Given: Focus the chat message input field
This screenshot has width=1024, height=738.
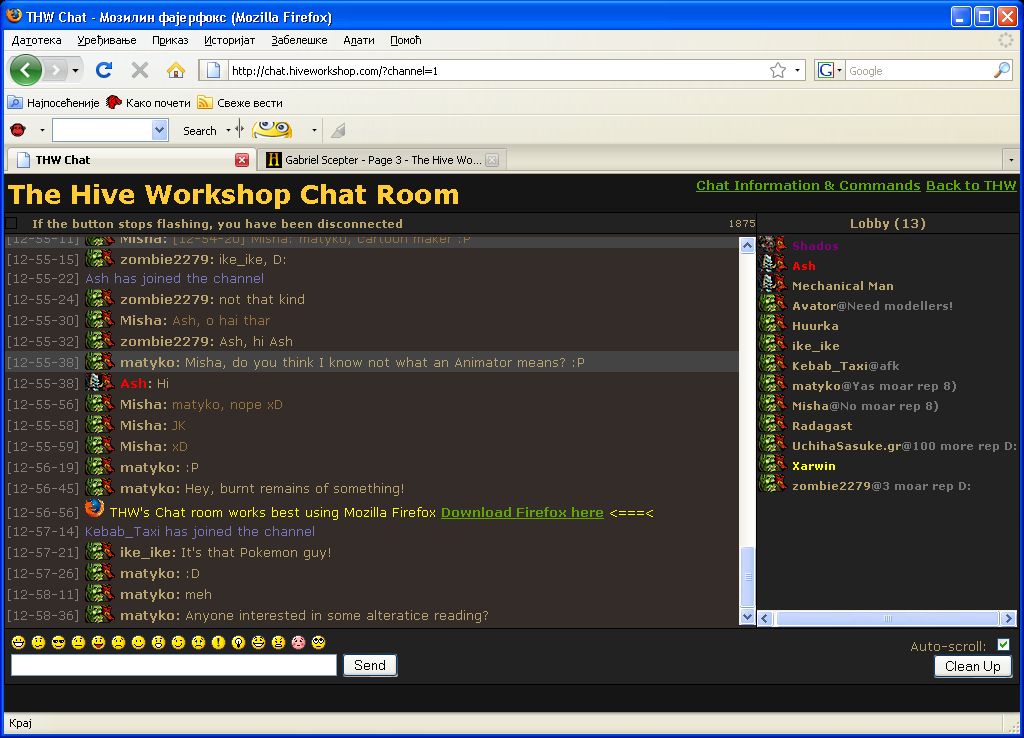Looking at the screenshot, I should (174, 666).
